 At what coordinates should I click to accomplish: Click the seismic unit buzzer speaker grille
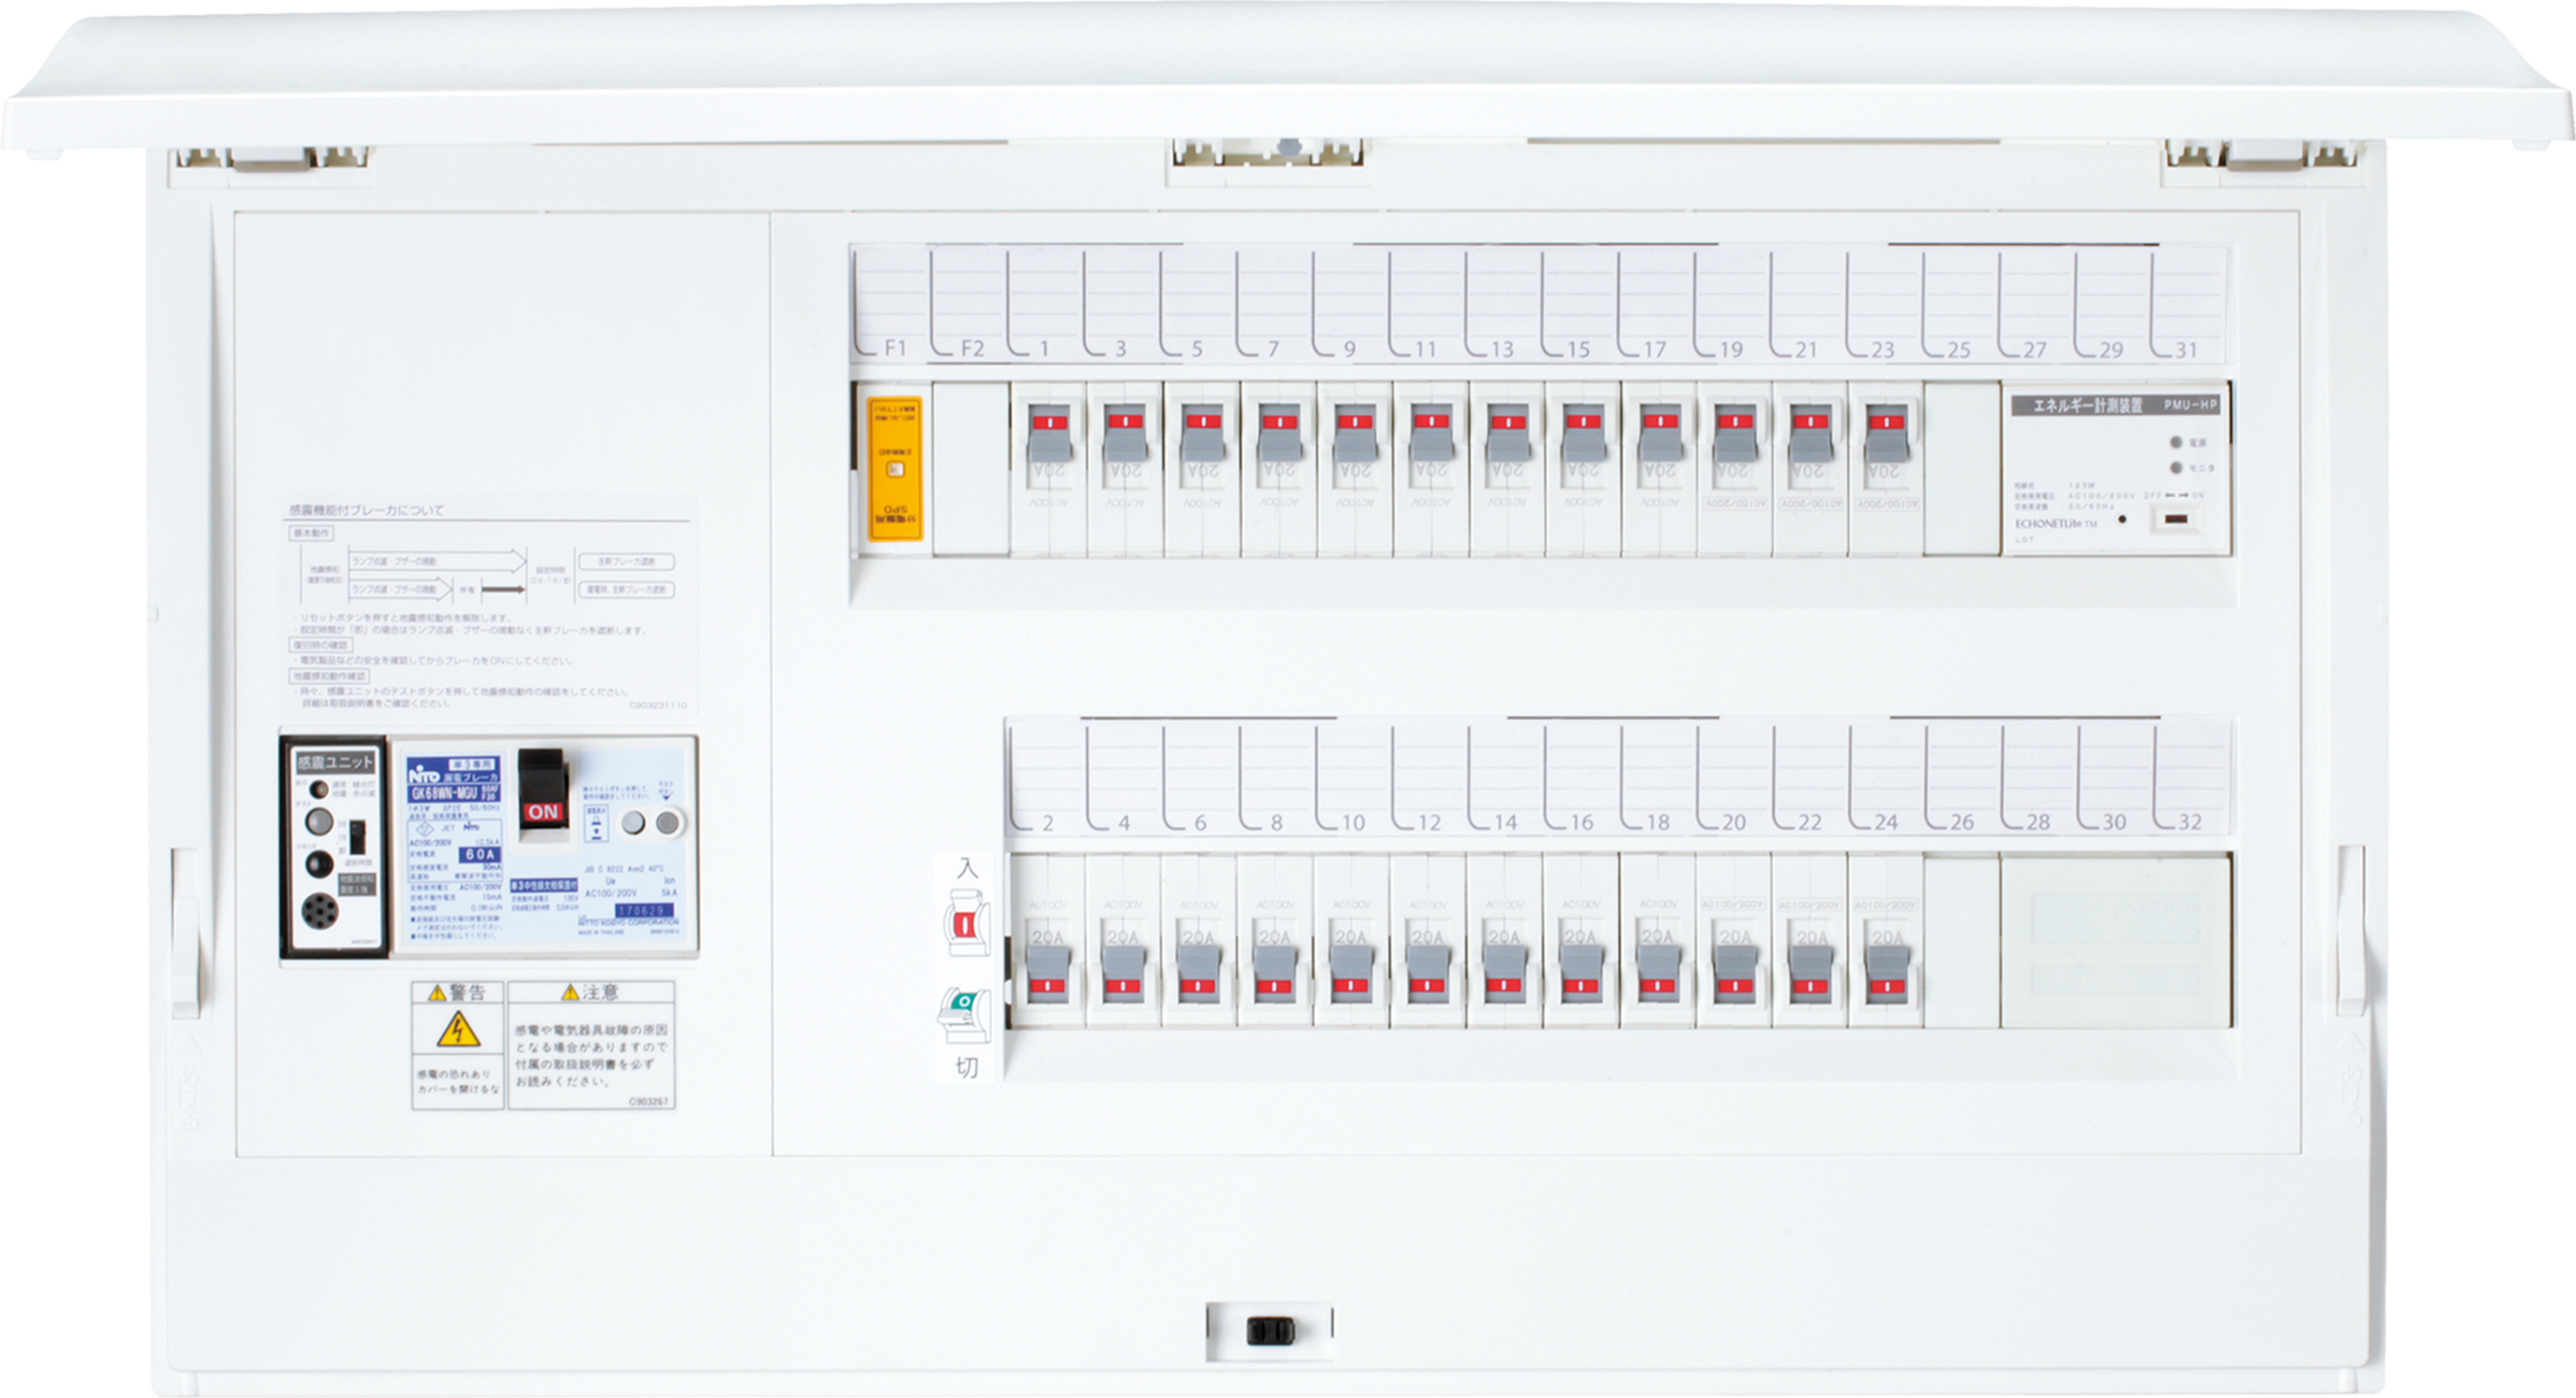(320, 912)
